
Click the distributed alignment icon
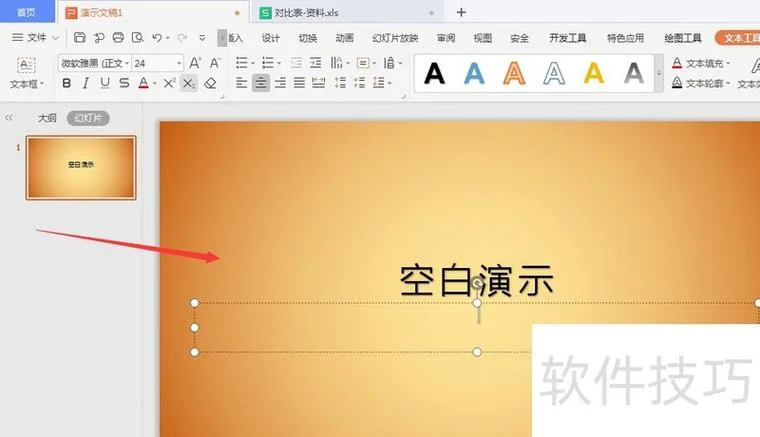point(318,83)
